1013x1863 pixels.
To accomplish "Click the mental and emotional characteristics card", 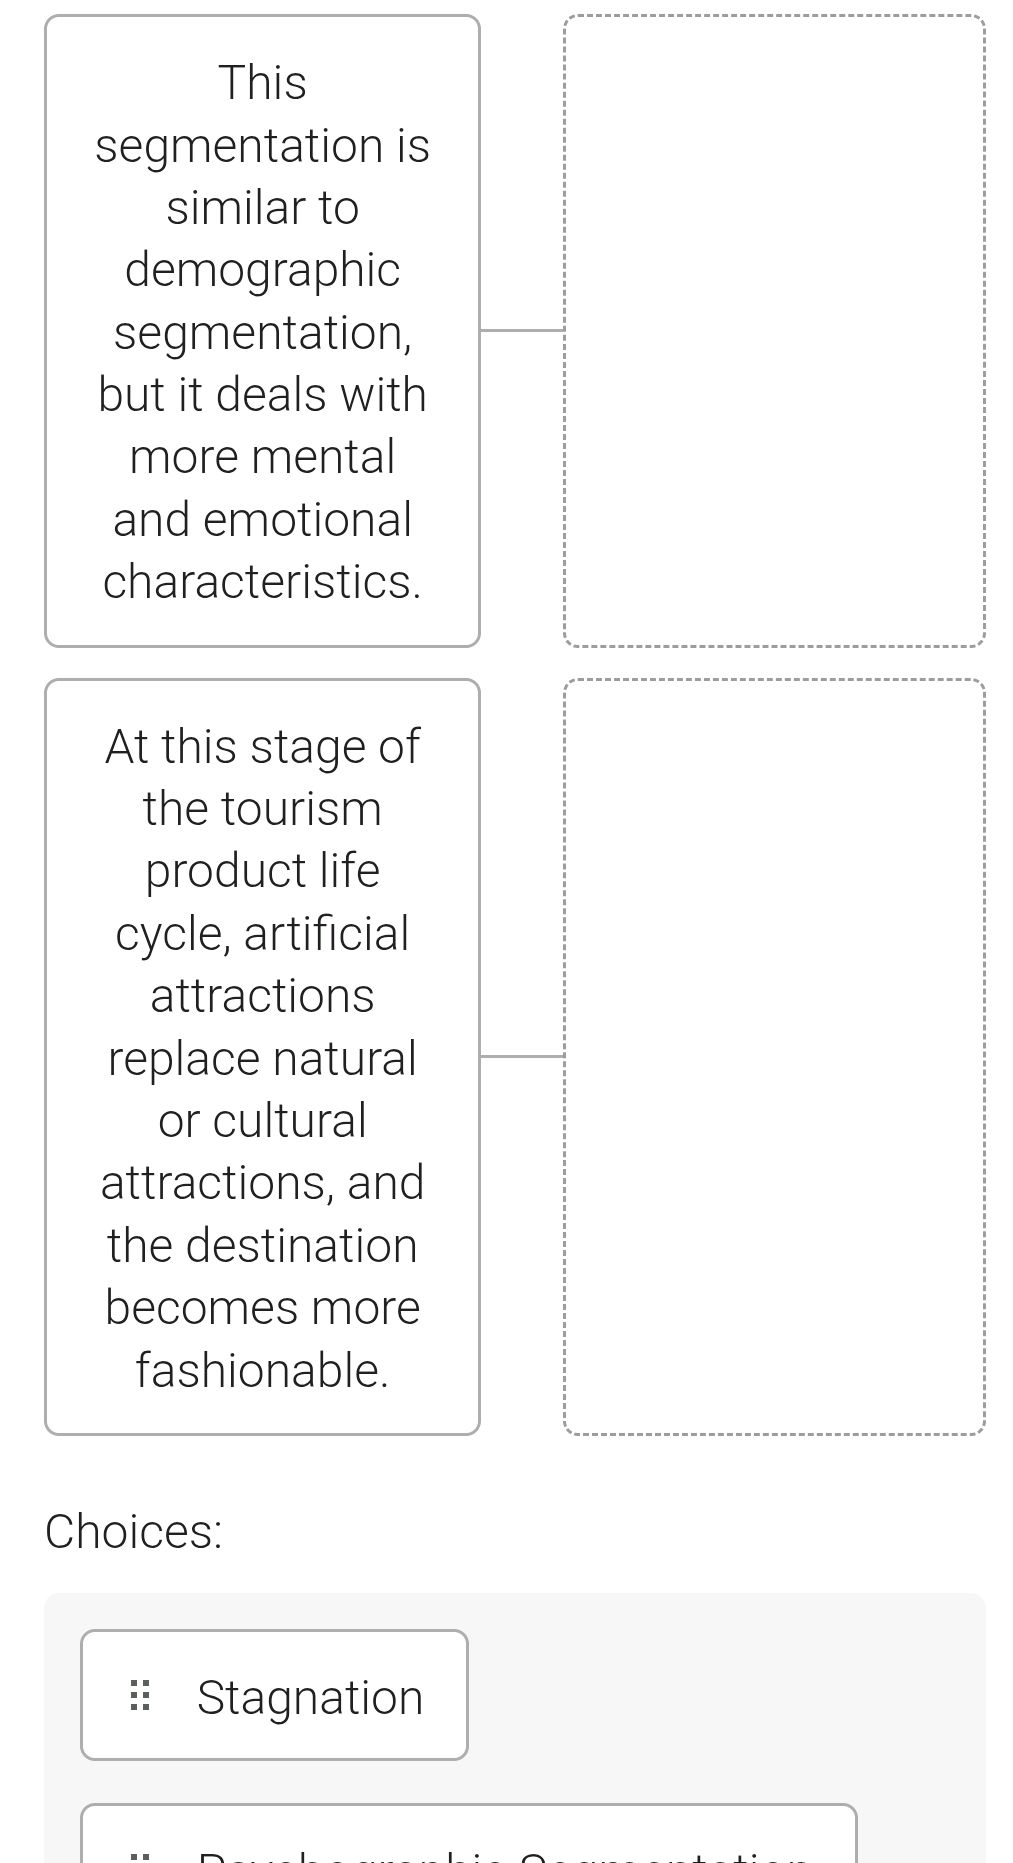I will coord(262,331).
